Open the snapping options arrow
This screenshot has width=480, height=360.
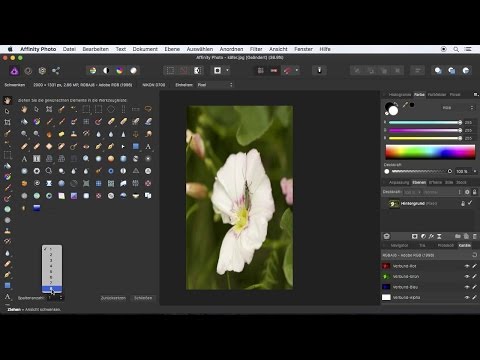pyautogui.click(x=297, y=70)
